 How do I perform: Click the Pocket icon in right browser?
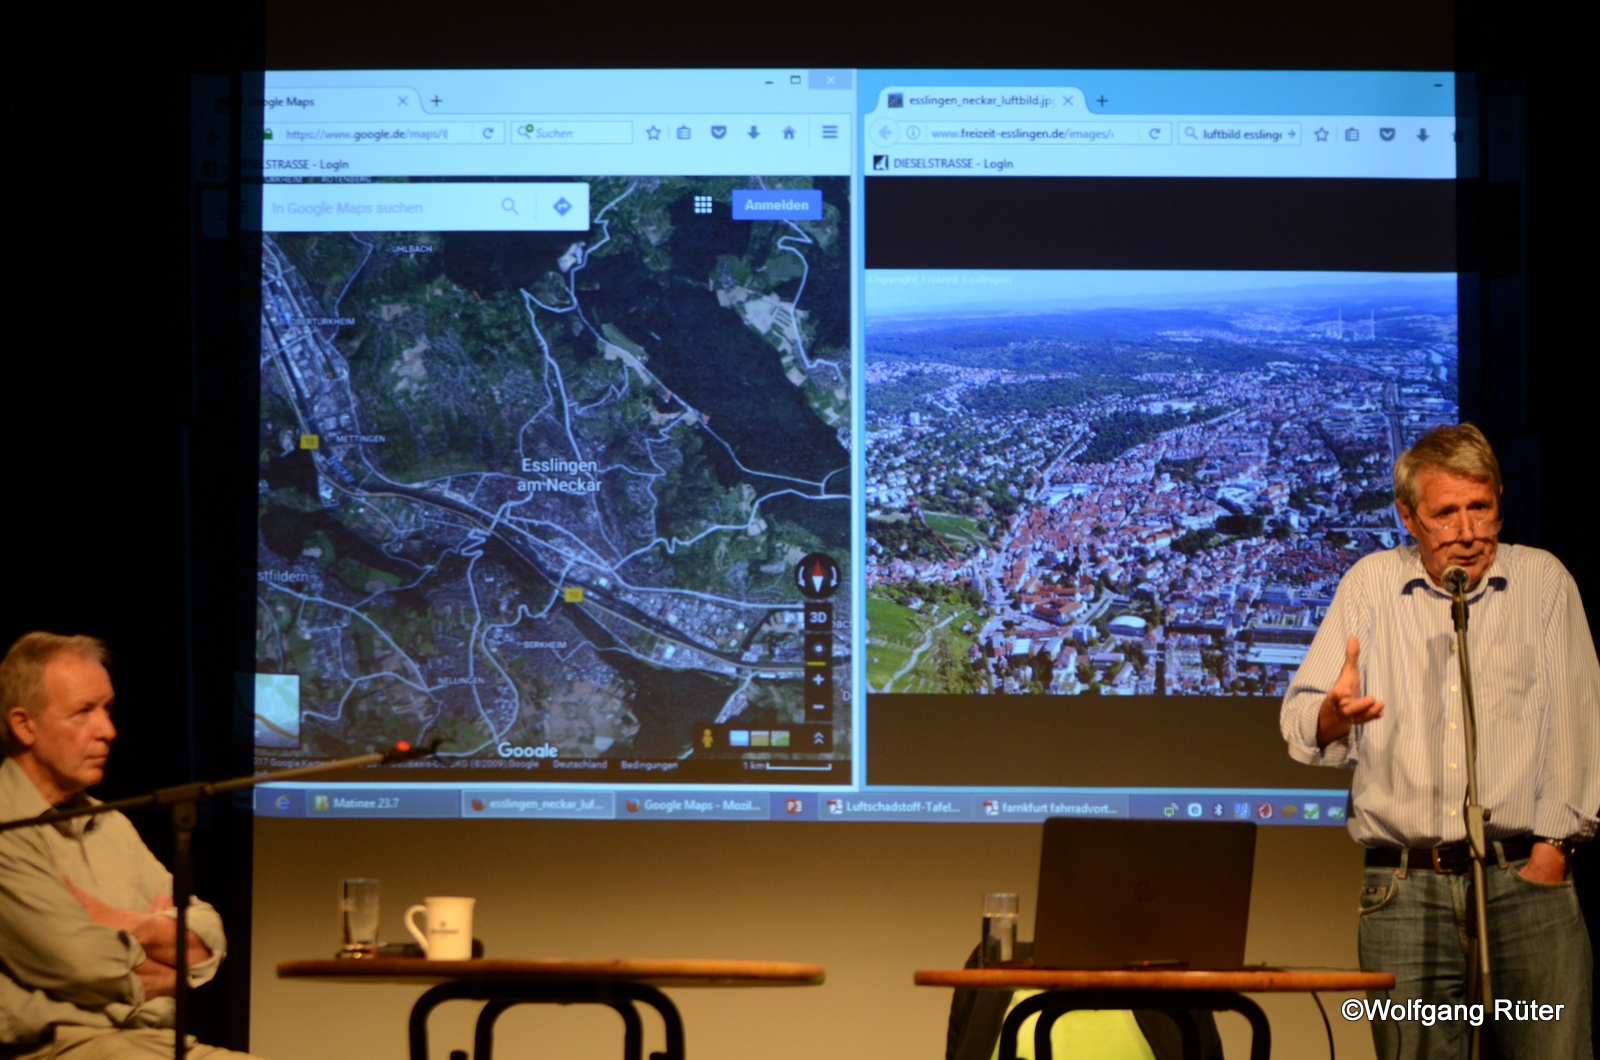pyautogui.click(x=1387, y=134)
